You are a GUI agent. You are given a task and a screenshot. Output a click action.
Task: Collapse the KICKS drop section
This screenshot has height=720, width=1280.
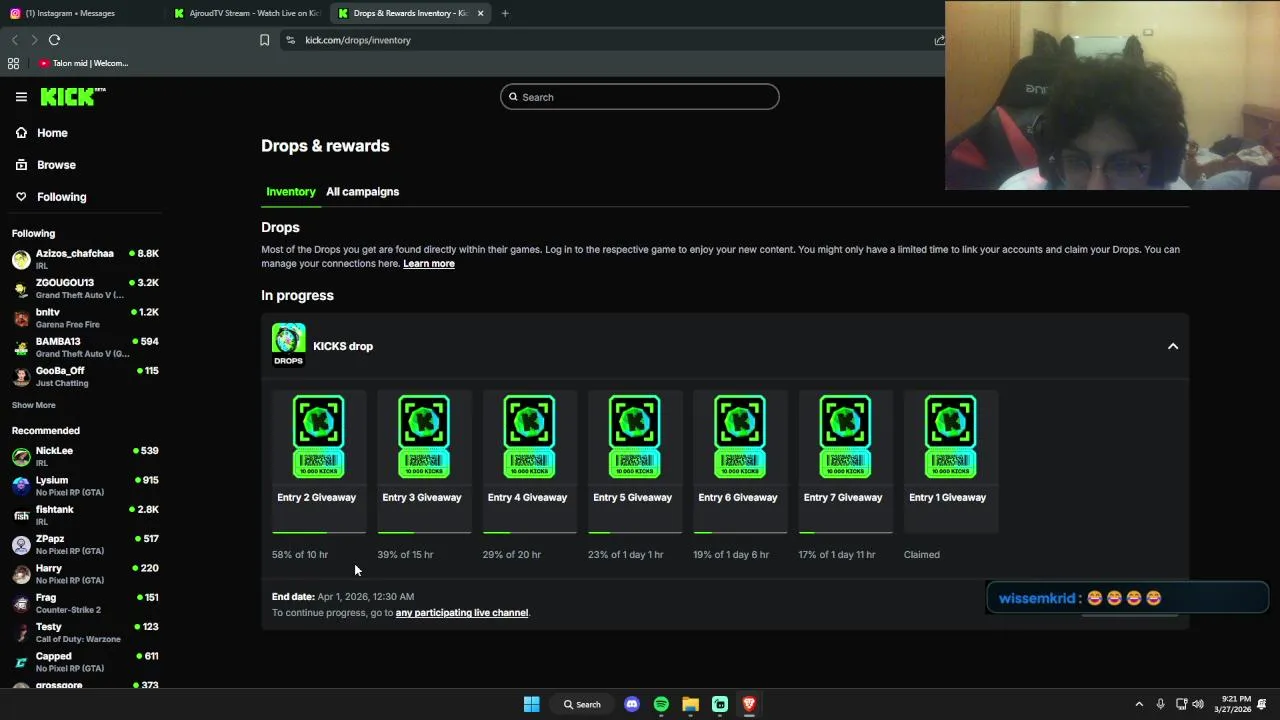coord(1173,346)
